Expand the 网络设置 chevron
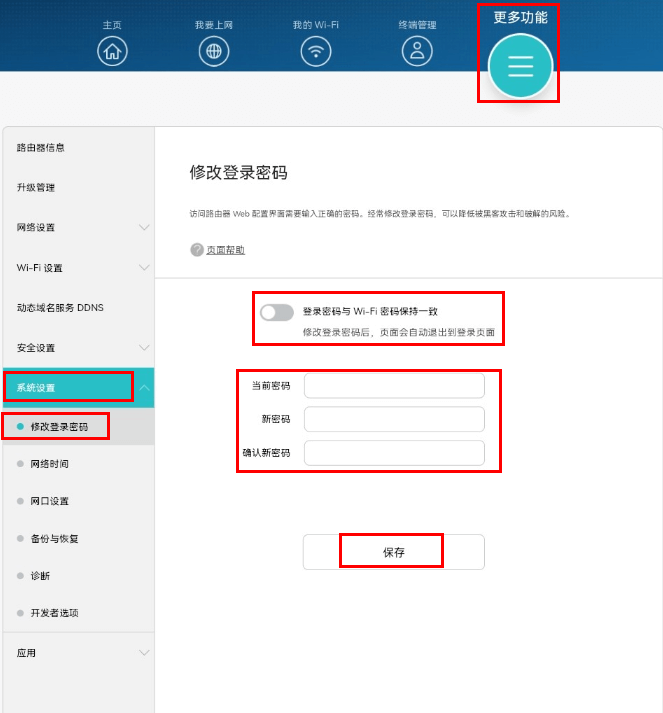 click(x=144, y=227)
